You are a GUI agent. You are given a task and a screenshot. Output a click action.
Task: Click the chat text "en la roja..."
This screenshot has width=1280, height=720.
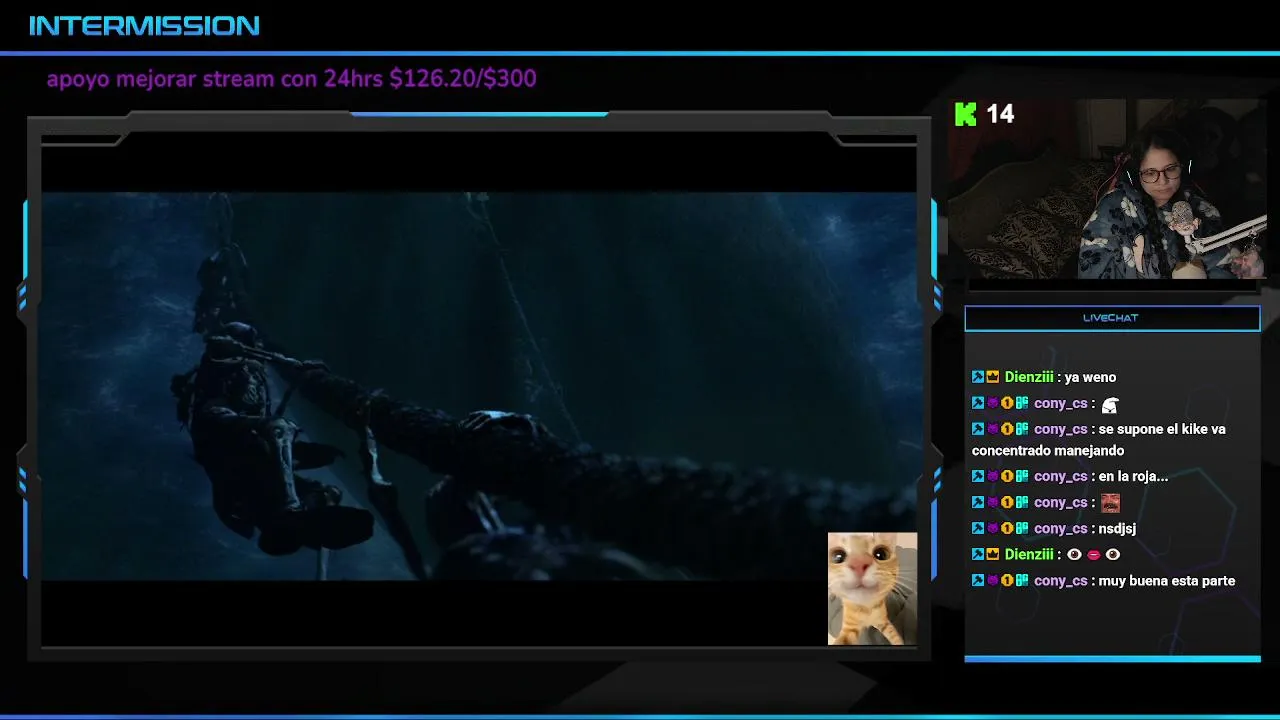point(1133,477)
